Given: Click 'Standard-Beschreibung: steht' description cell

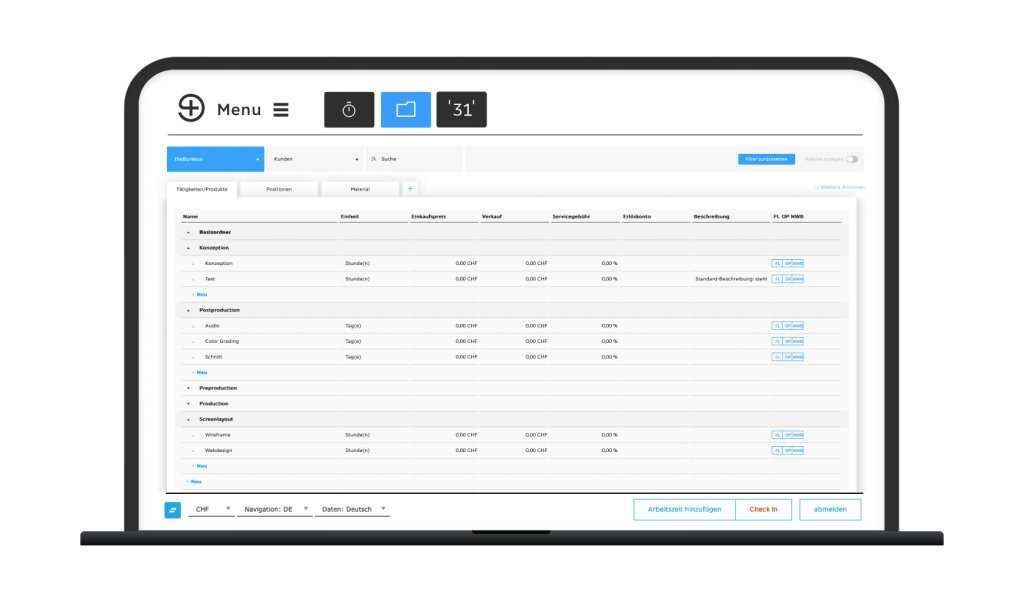Looking at the screenshot, I should pos(731,279).
